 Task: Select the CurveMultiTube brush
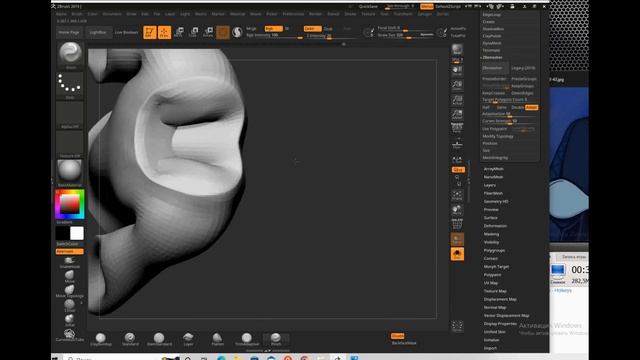[x=70, y=336]
